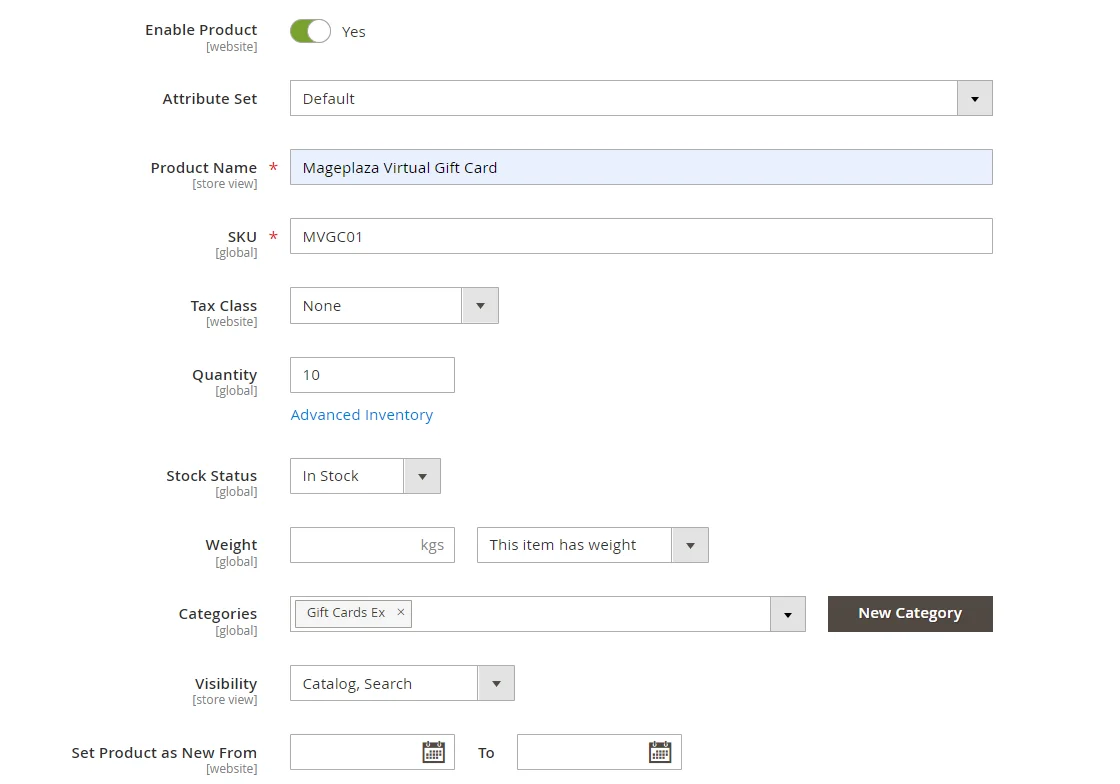Screen dimensions: 1120x784
Task: Click the To date input field
Action: point(599,752)
